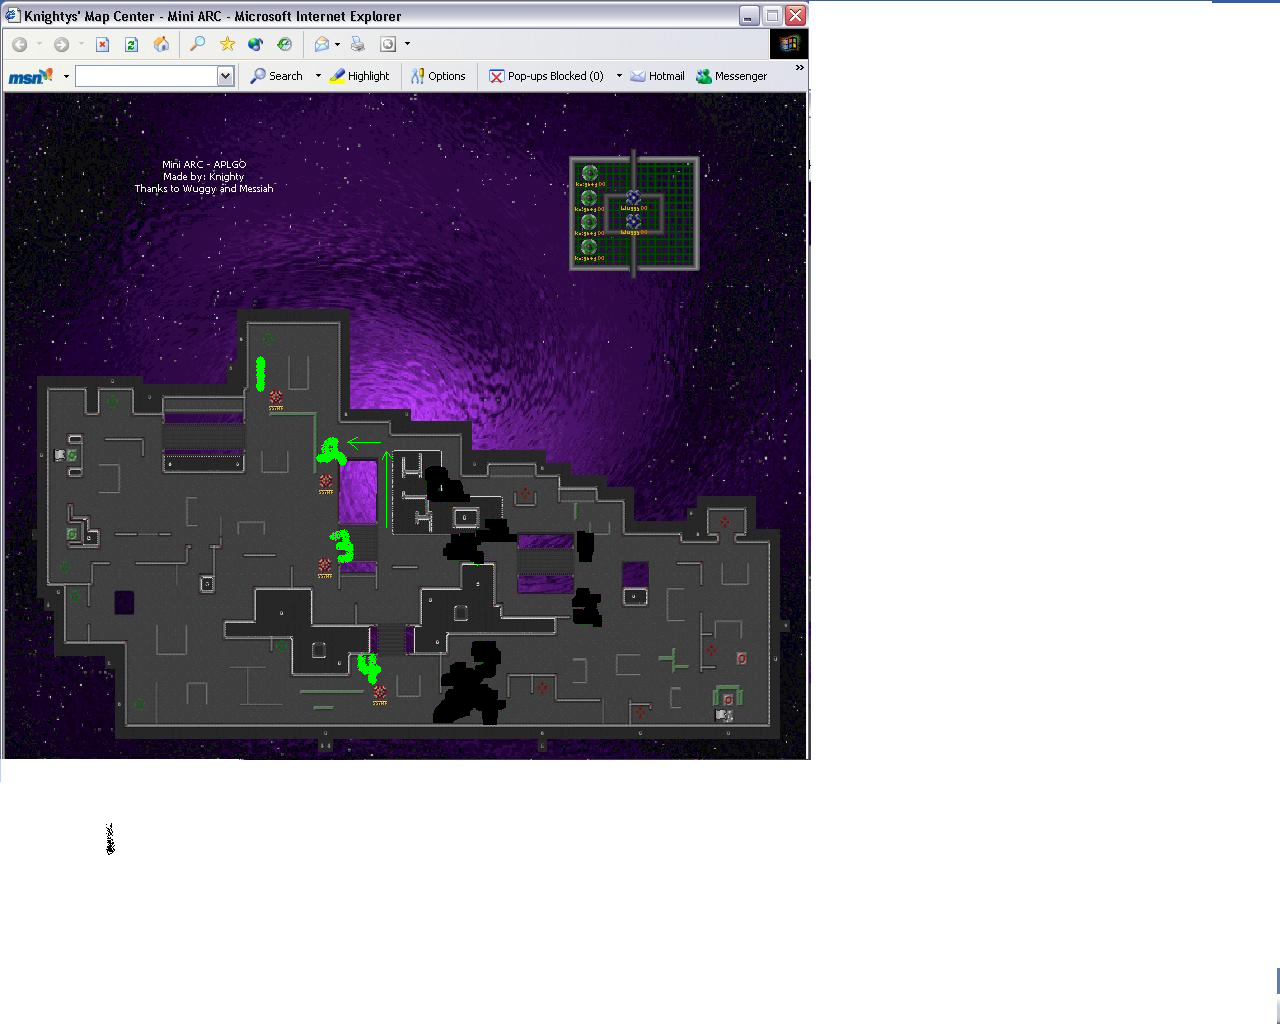Go to the Home page icon
1280x1024 pixels.
(161, 44)
